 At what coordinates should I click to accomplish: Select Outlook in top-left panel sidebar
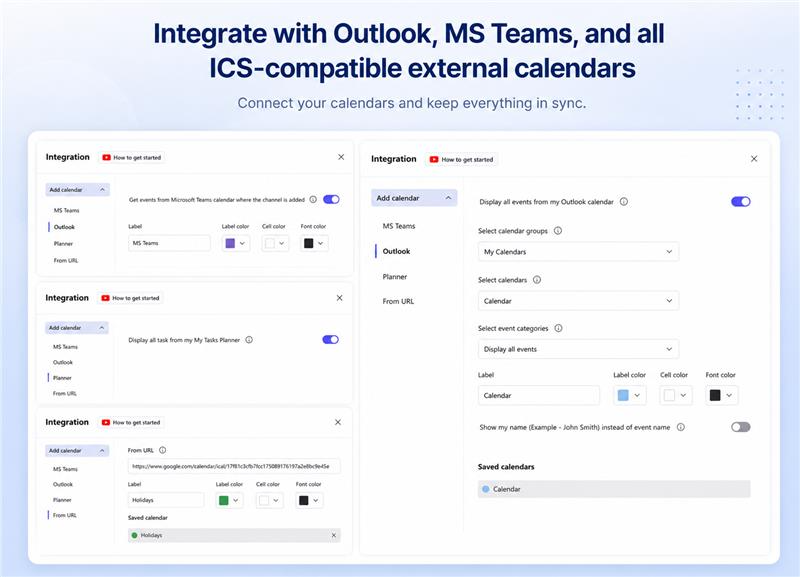pos(64,227)
